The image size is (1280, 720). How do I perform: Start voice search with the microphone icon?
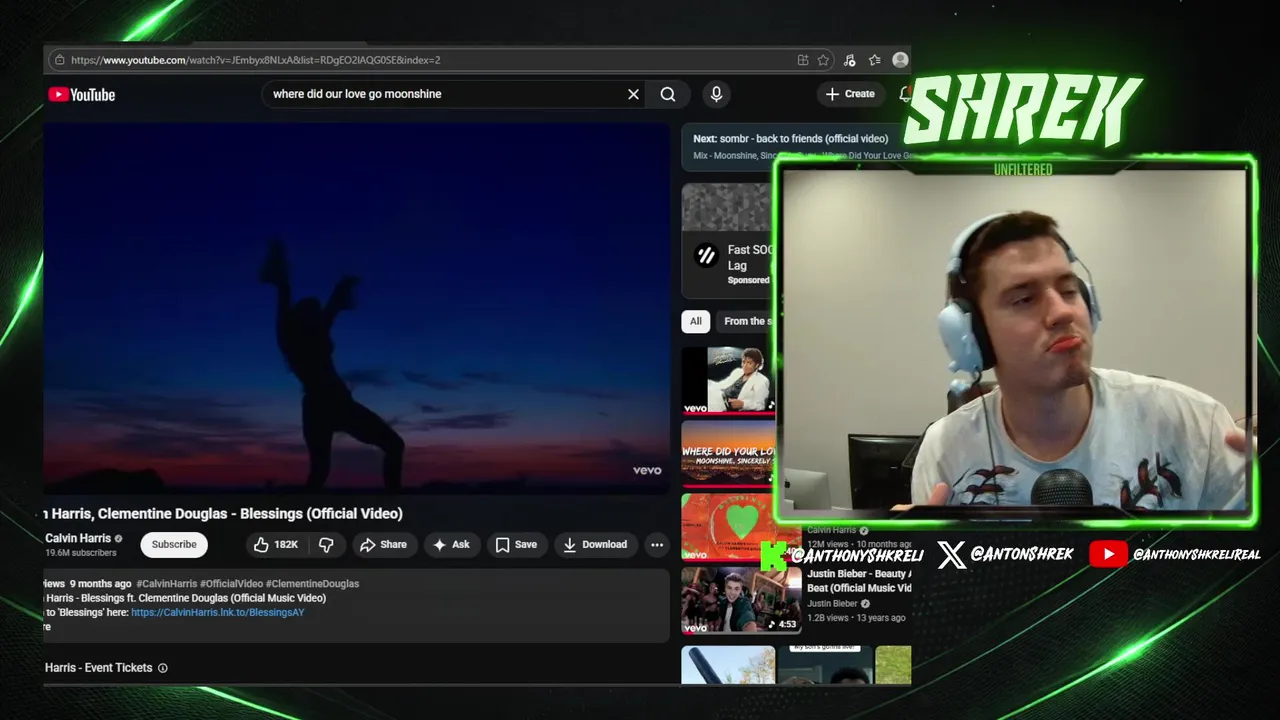[716, 94]
